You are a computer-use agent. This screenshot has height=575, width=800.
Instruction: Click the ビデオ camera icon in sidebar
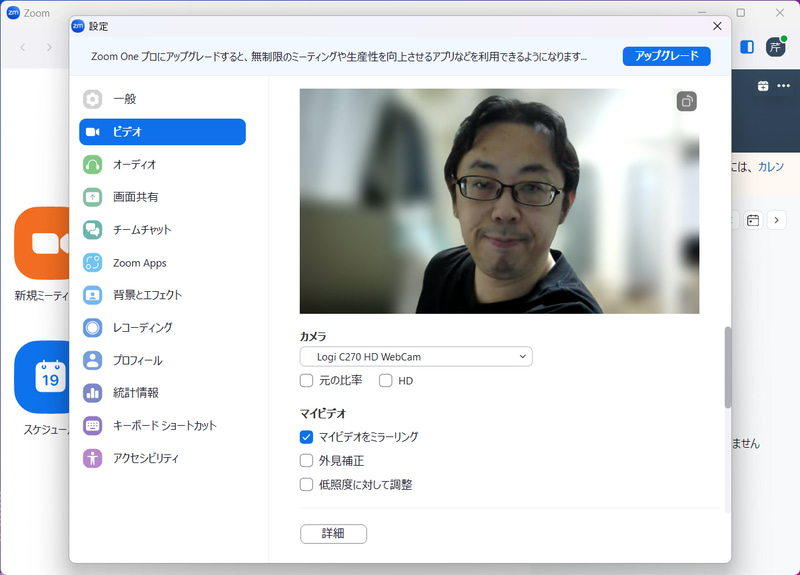92,132
